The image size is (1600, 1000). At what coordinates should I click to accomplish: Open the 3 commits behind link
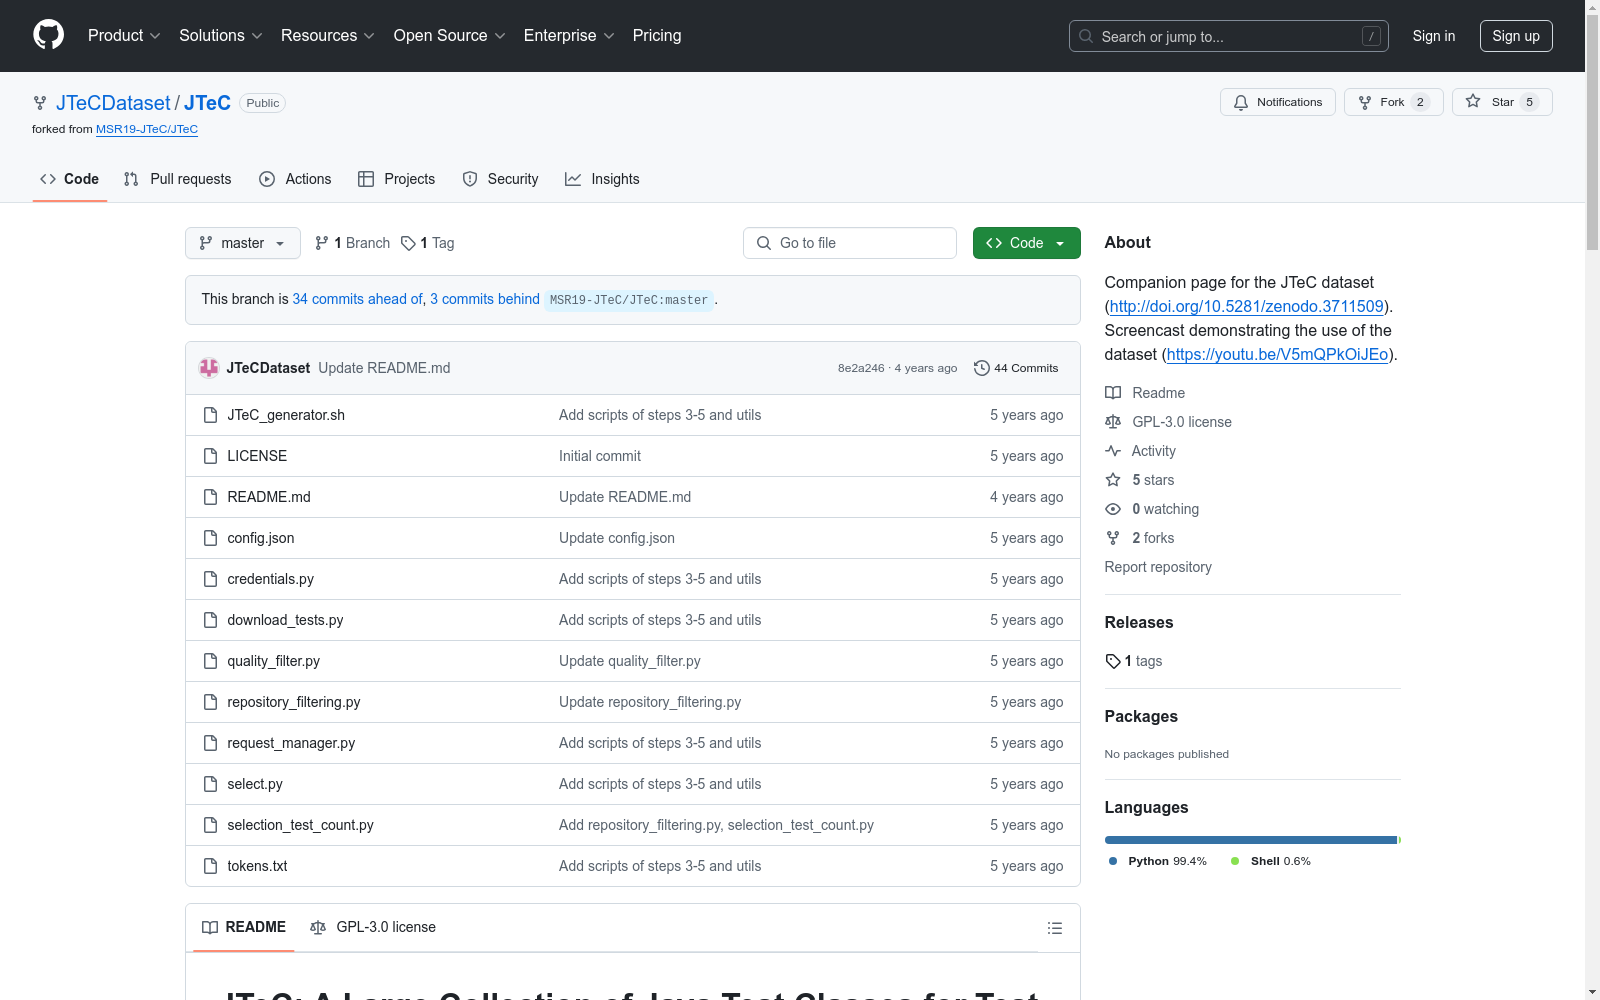(485, 299)
